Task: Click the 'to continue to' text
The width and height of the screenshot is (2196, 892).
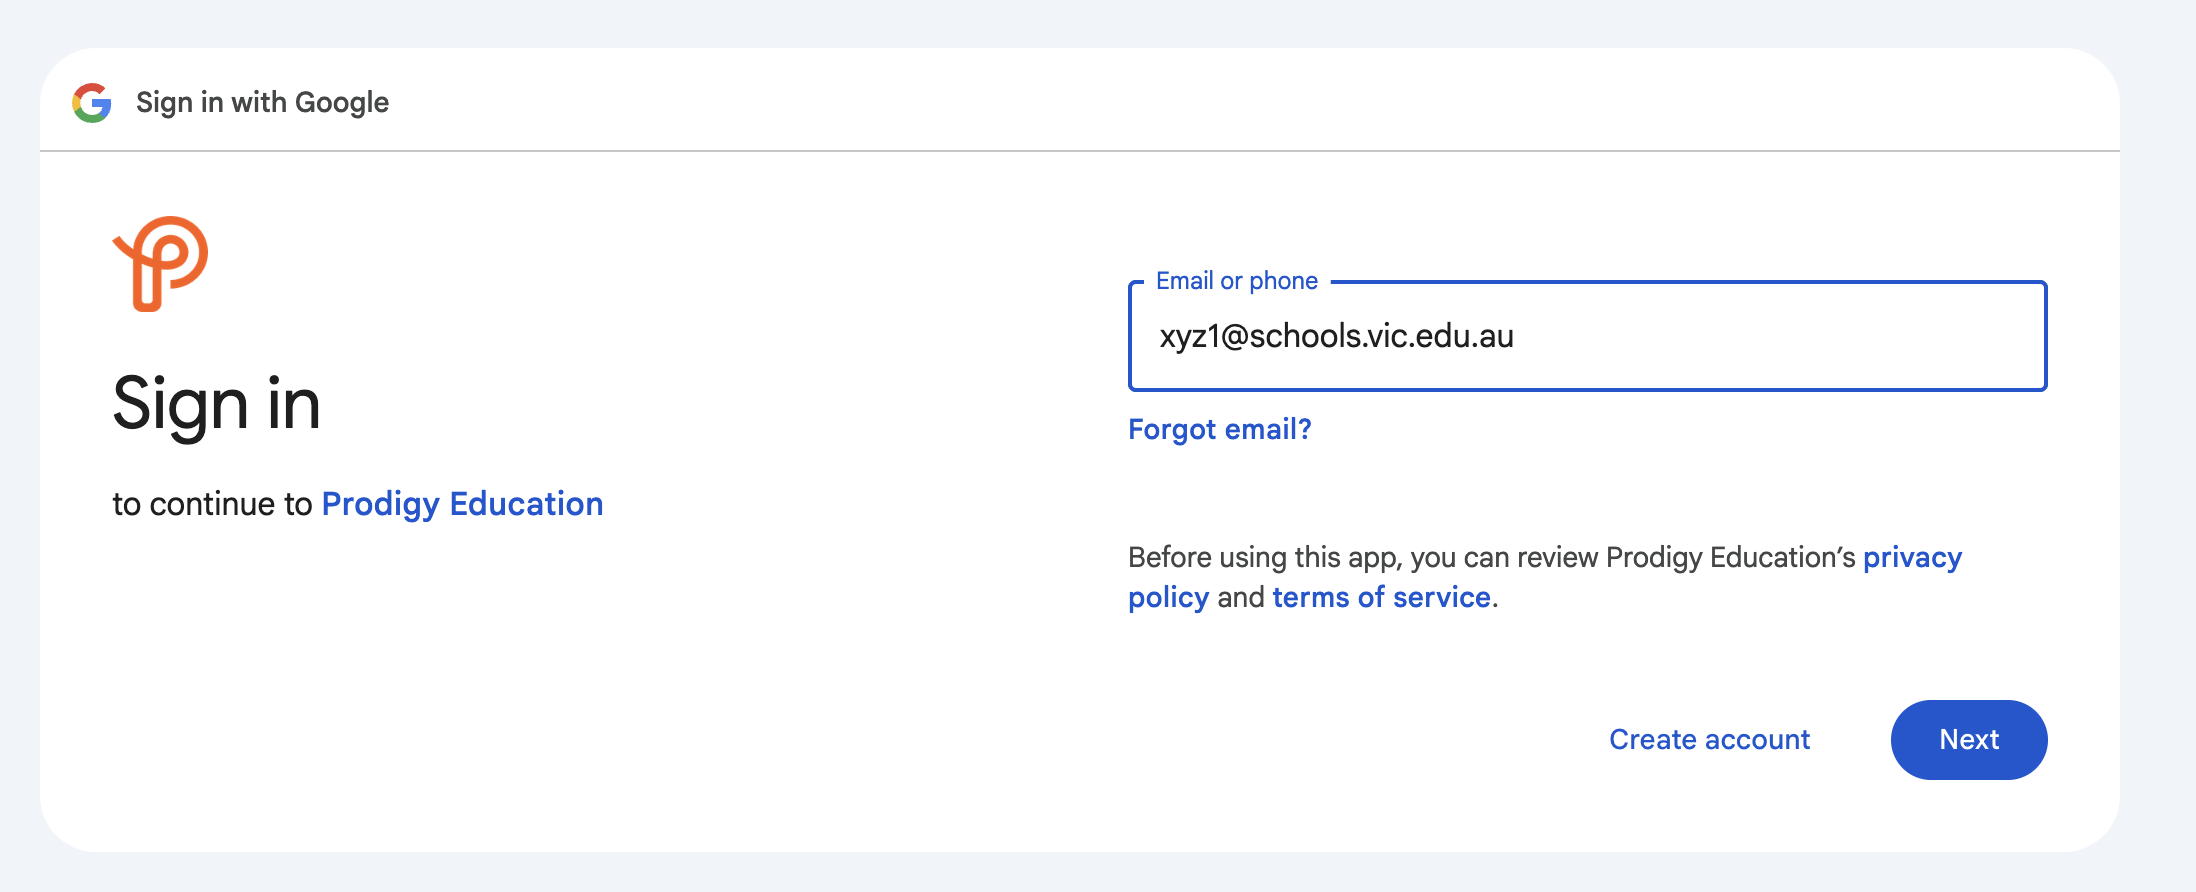Action: pyautogui.click(x=212, y=504)
